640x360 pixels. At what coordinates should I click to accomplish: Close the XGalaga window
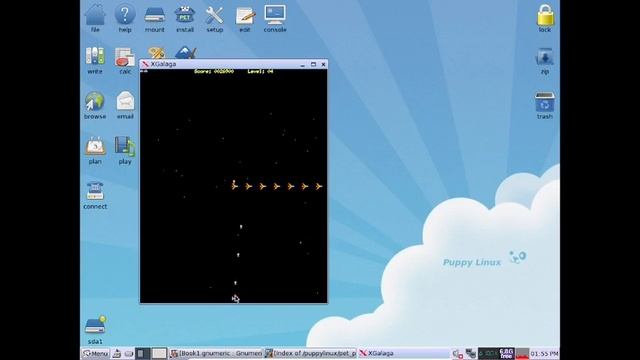pyautogui.click(x=323, y=64)
